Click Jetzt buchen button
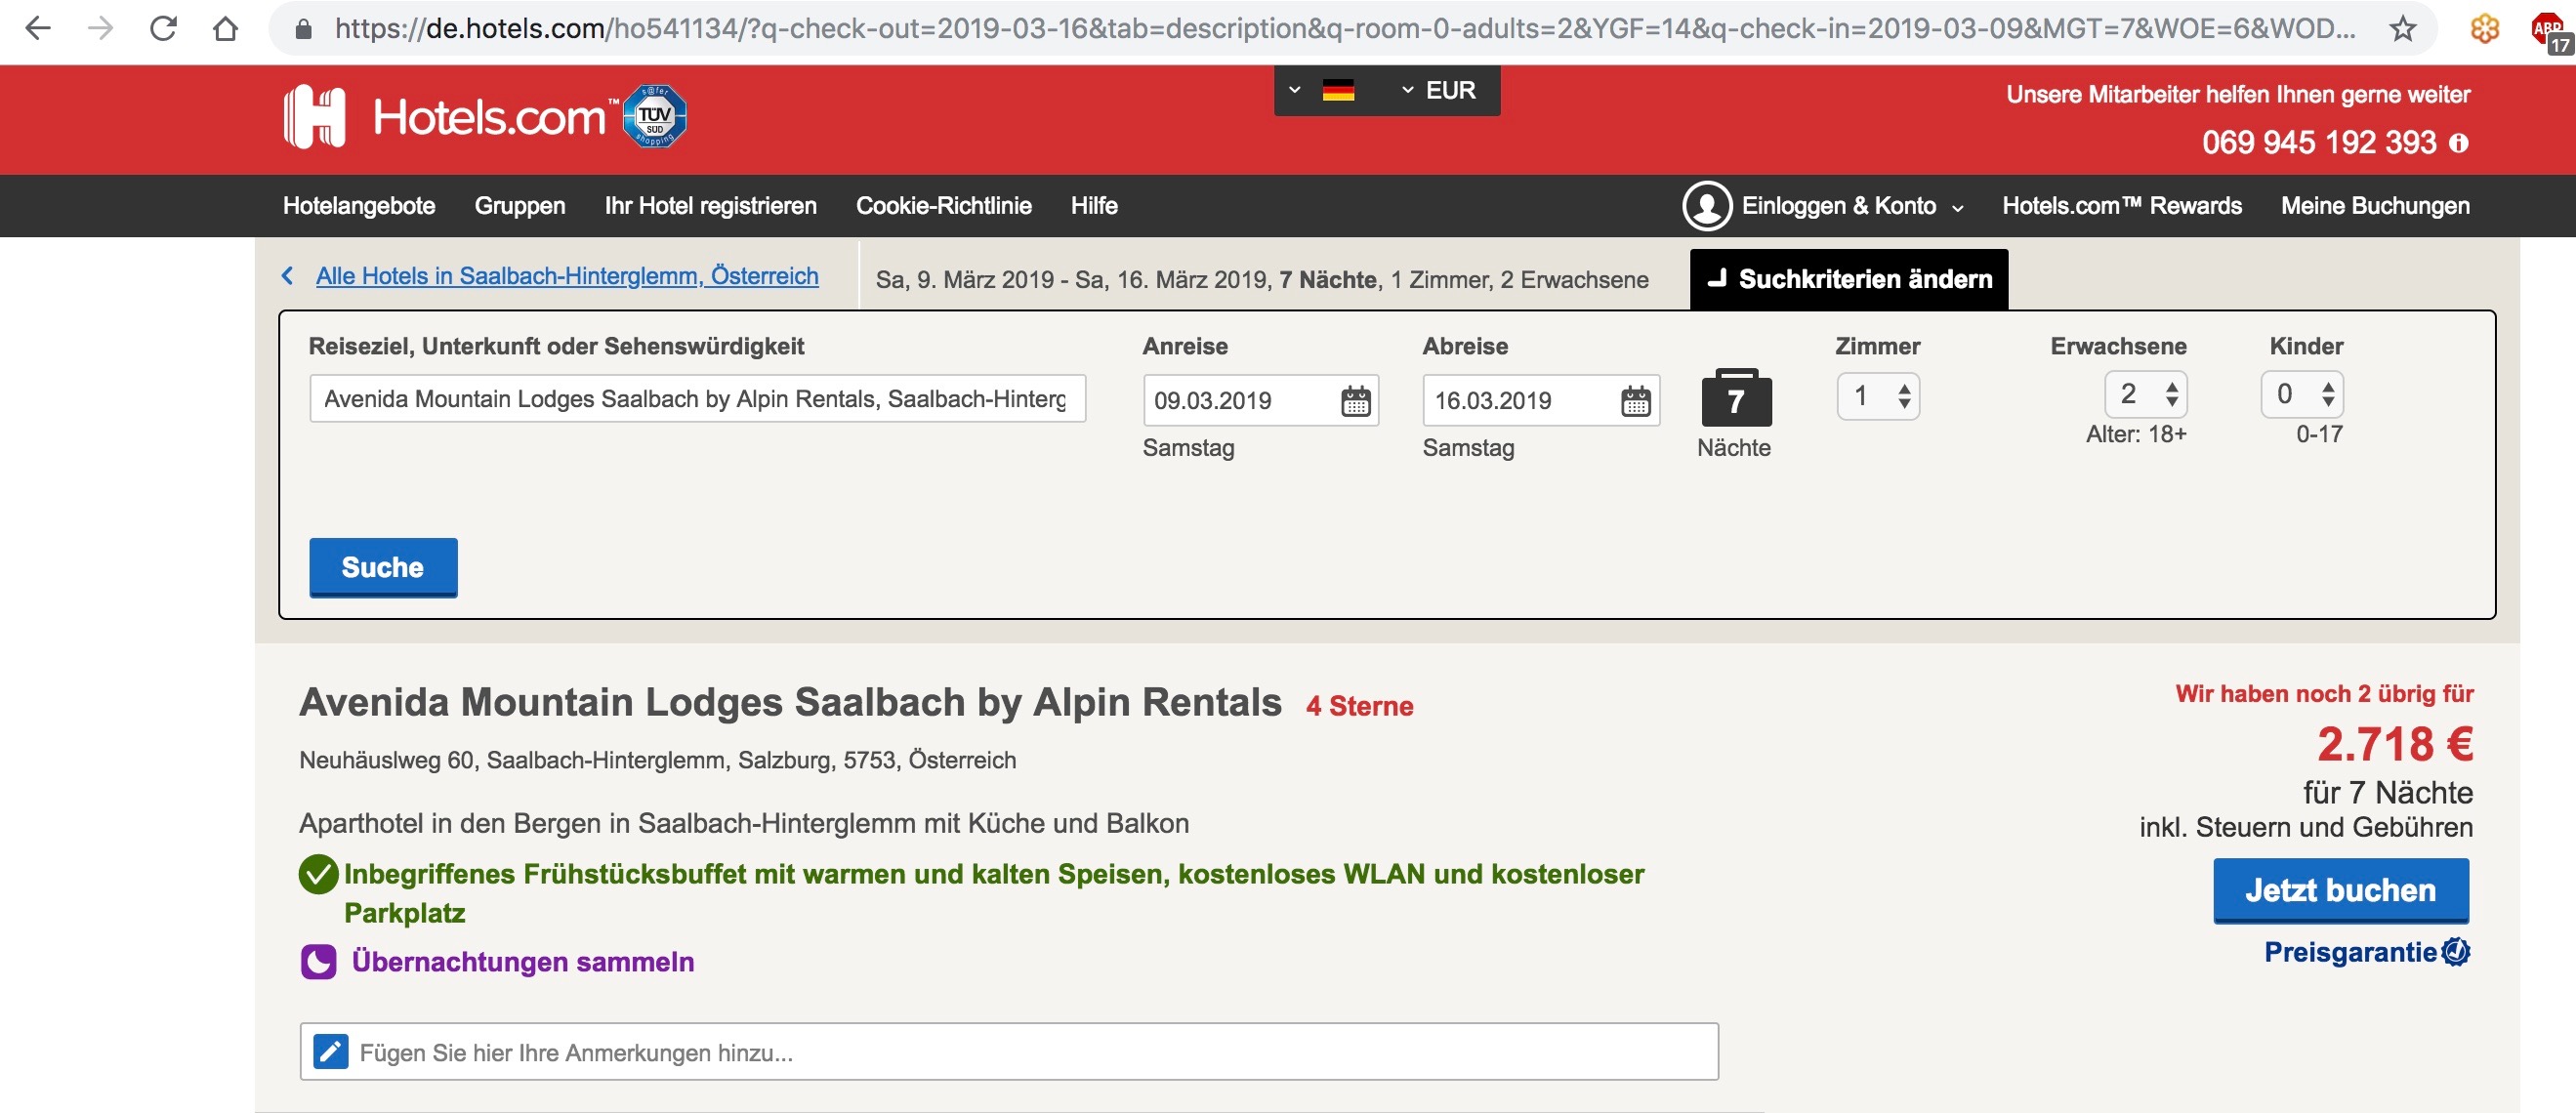Screen dimensions: 2576x1113 pos(2341,890)
